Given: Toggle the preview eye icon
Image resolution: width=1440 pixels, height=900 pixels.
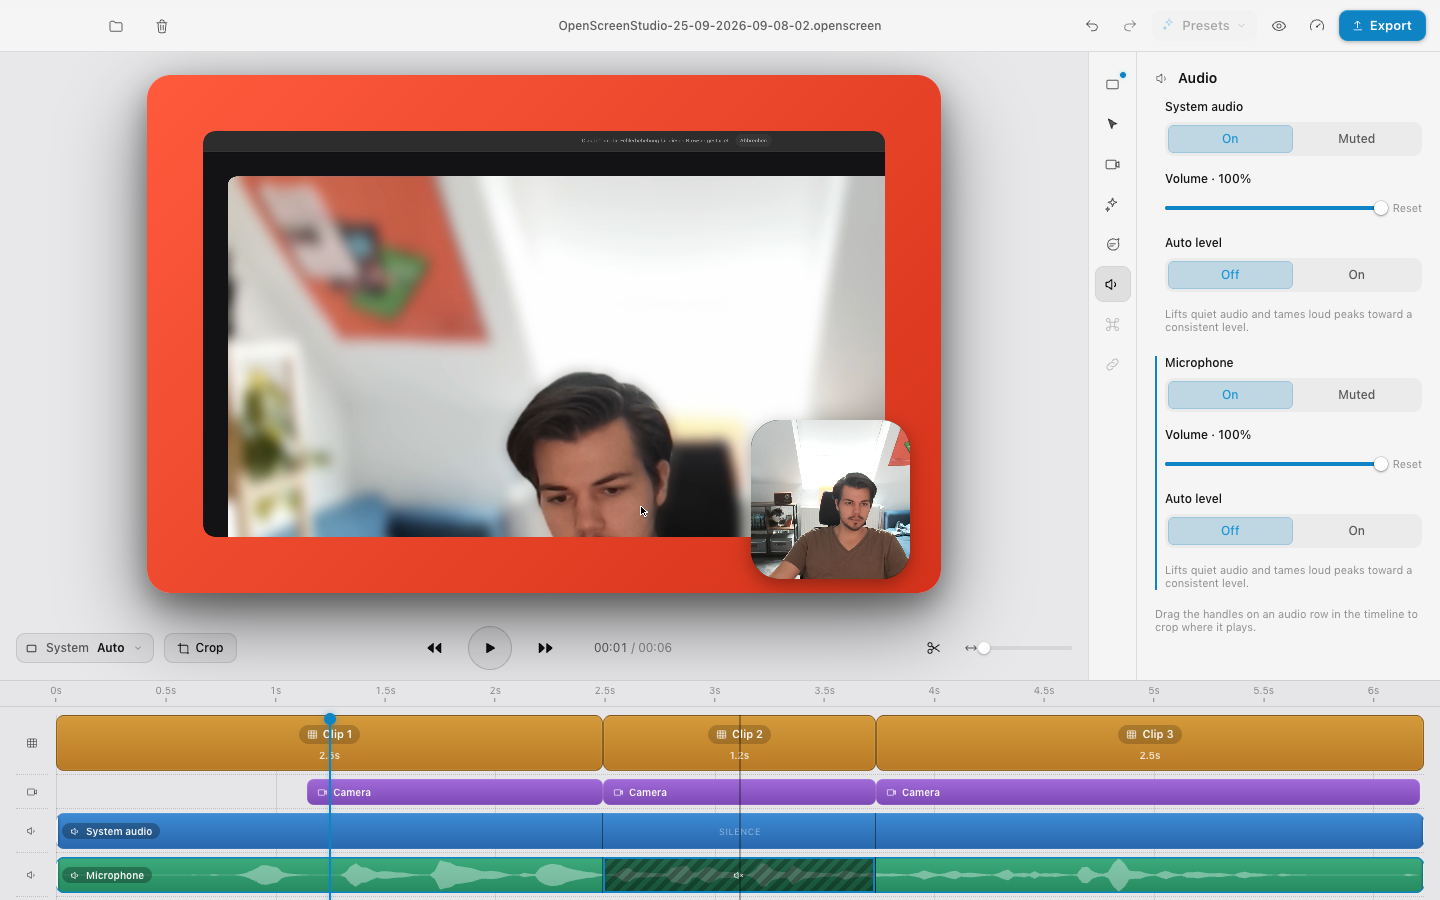Looking at the screenshot, I should (1279, 26).
